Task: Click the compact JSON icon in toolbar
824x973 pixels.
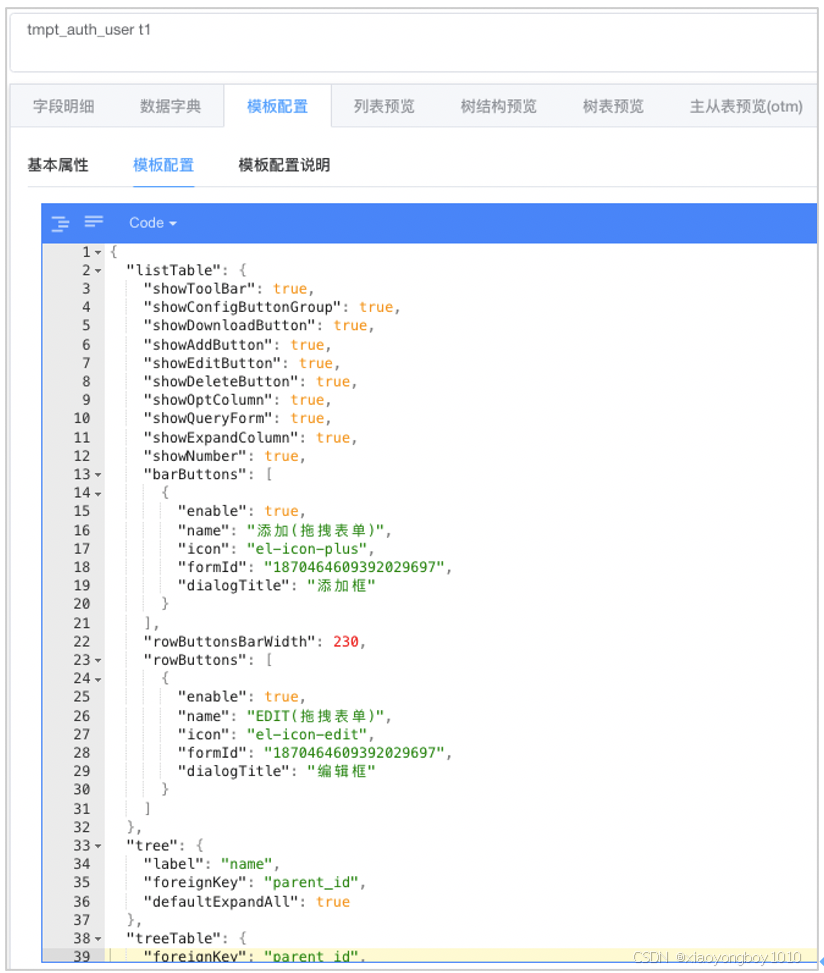Action: [94, 222]
